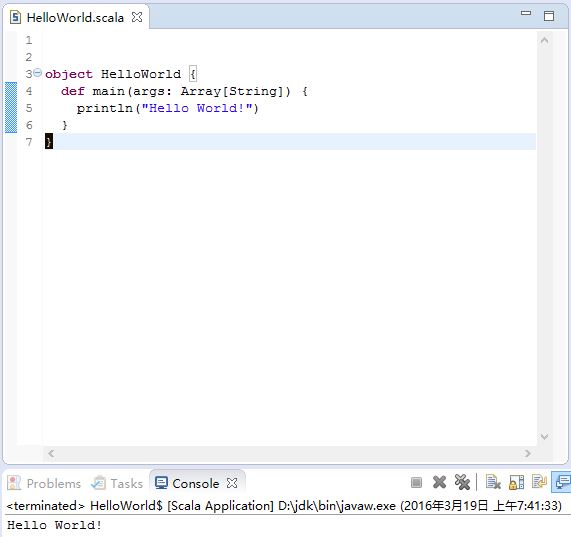571x537 pixels.
Task: Click 'Hello World!' console output line
Action: coord(54,525)
